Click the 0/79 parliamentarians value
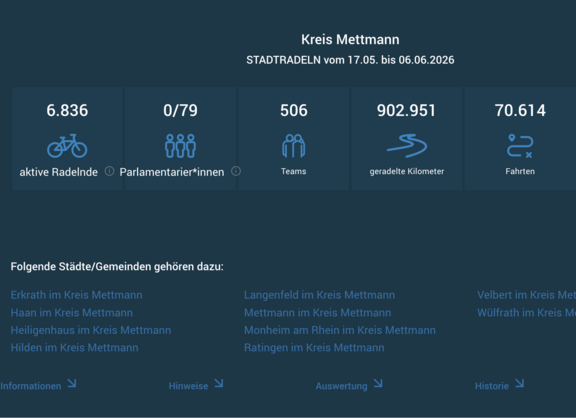This screenshot has width=576, height=418. (x=180, y=111)
